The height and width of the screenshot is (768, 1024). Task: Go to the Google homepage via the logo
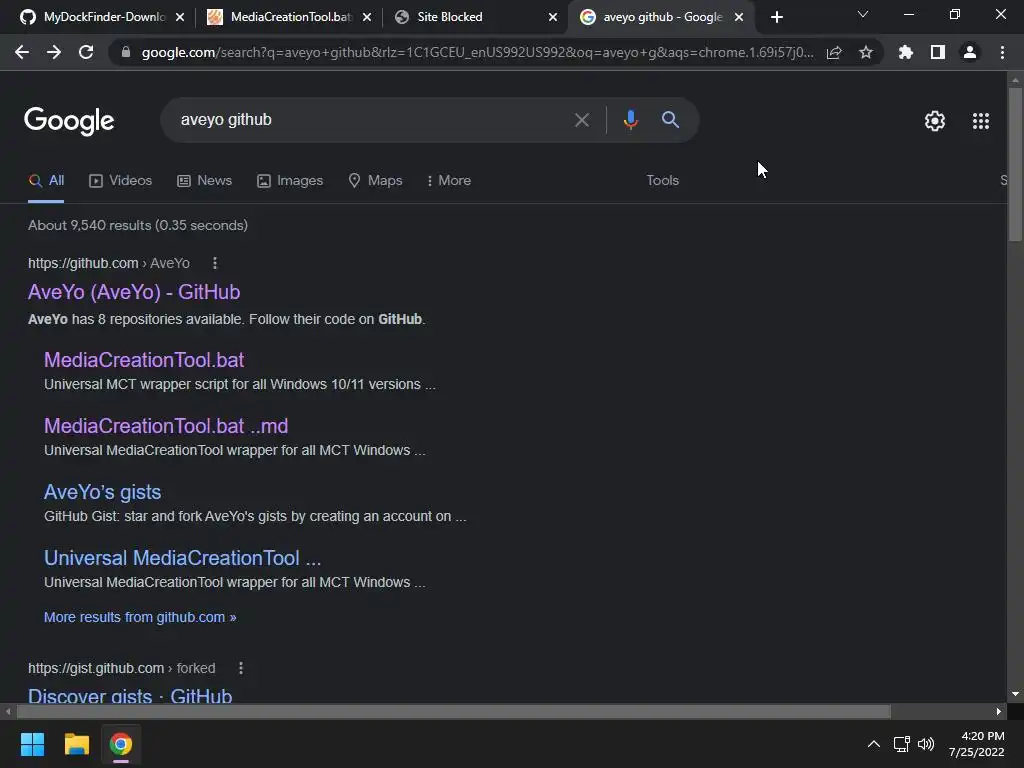click(x=69, y=121)
